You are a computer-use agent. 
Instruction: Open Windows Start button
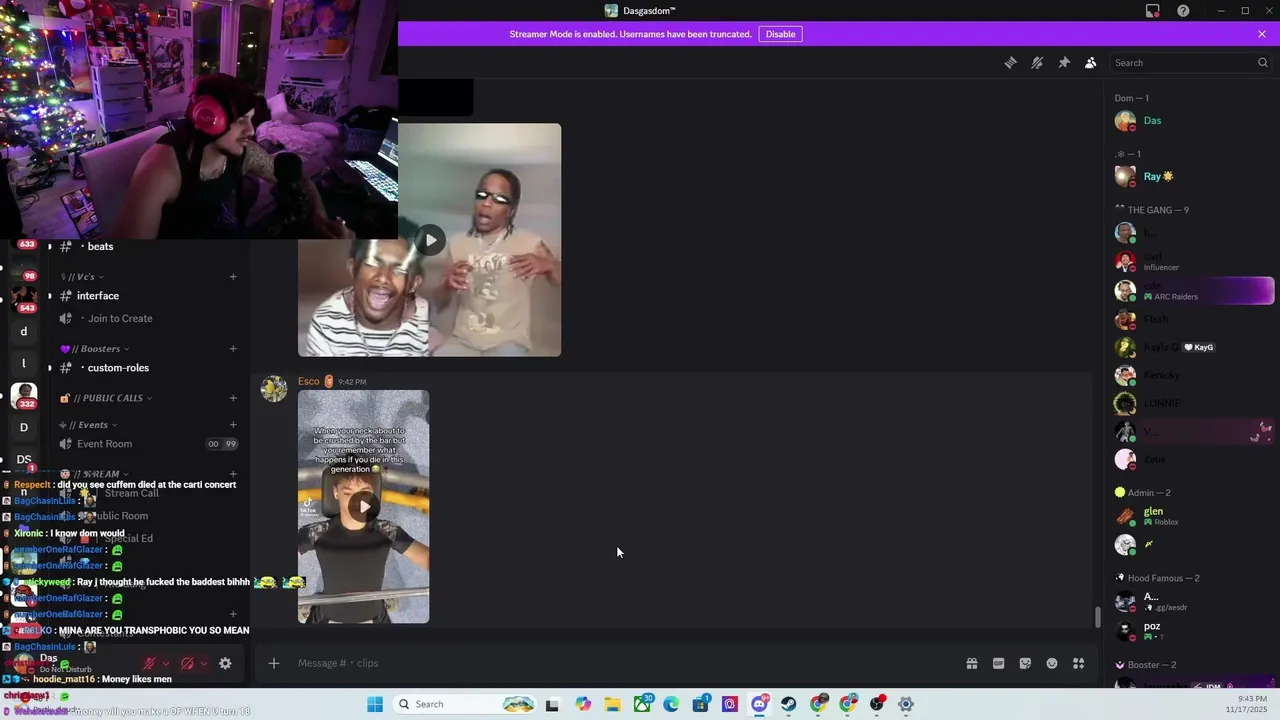(x=375, y=704)
